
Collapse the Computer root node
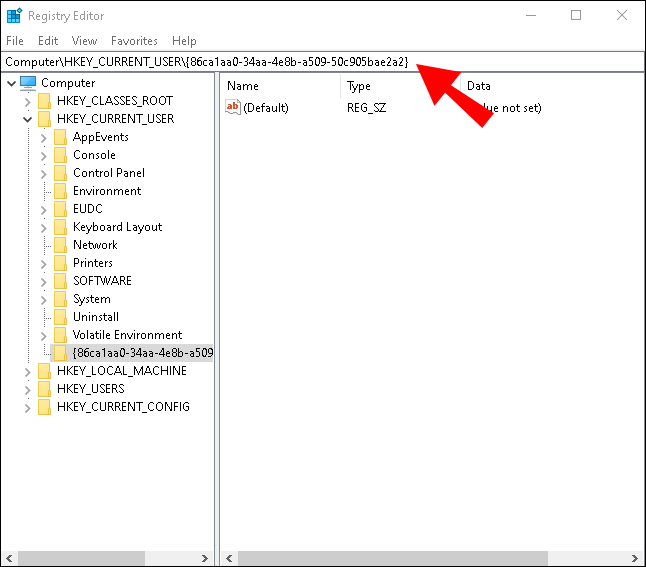[12, 83]
